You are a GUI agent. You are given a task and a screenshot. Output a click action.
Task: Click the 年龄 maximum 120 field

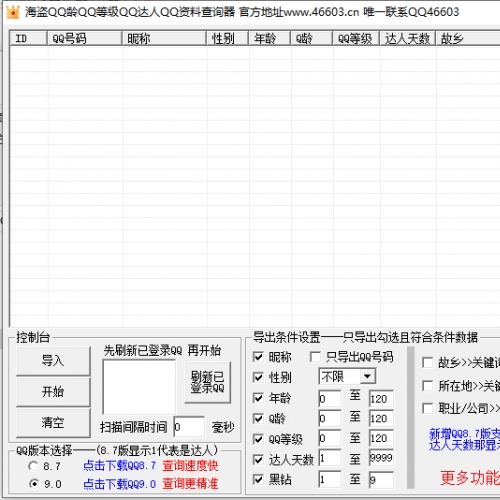tap(381, 399)
